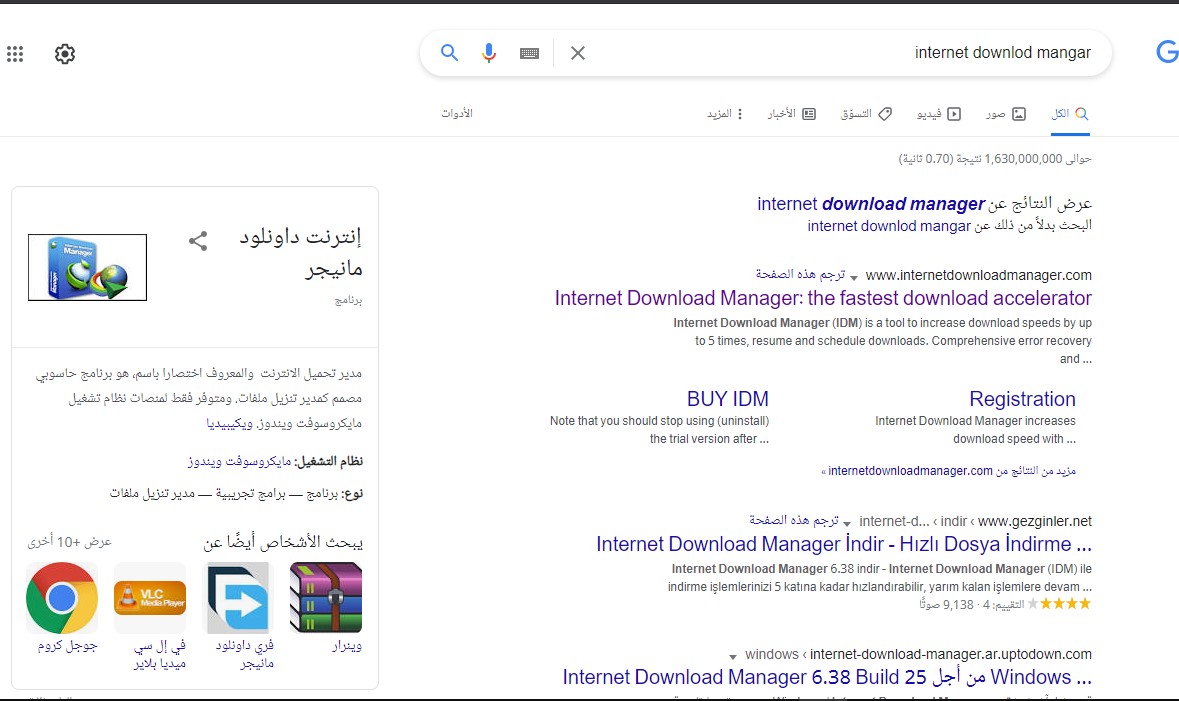
Task: Open the وينرار label link
Action: (347, 645)
